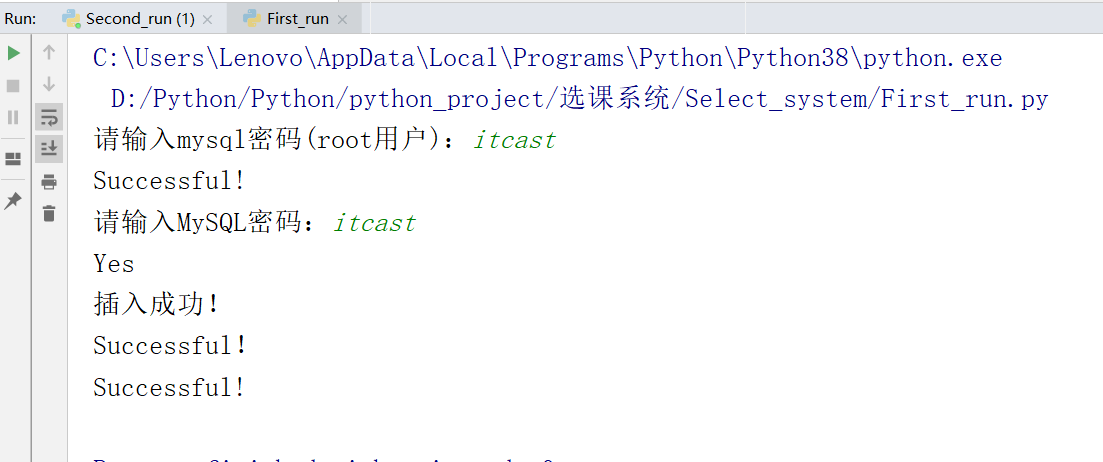Pin the run tab with pin icon

pyautogui.click(x=13, y=201)
